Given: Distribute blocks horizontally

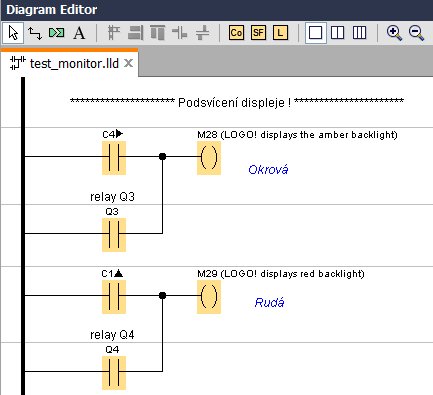Looking at the screenshot, I should click(x=180, y=33).
